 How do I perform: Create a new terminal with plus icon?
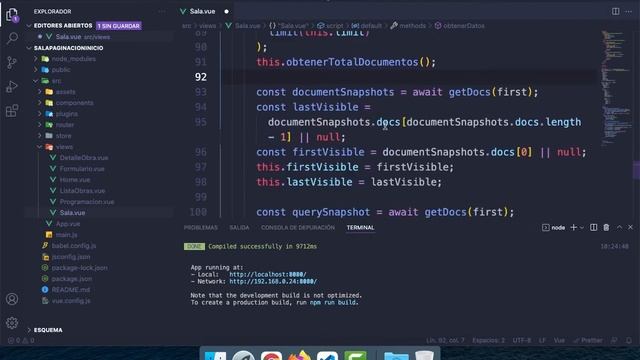573,227
